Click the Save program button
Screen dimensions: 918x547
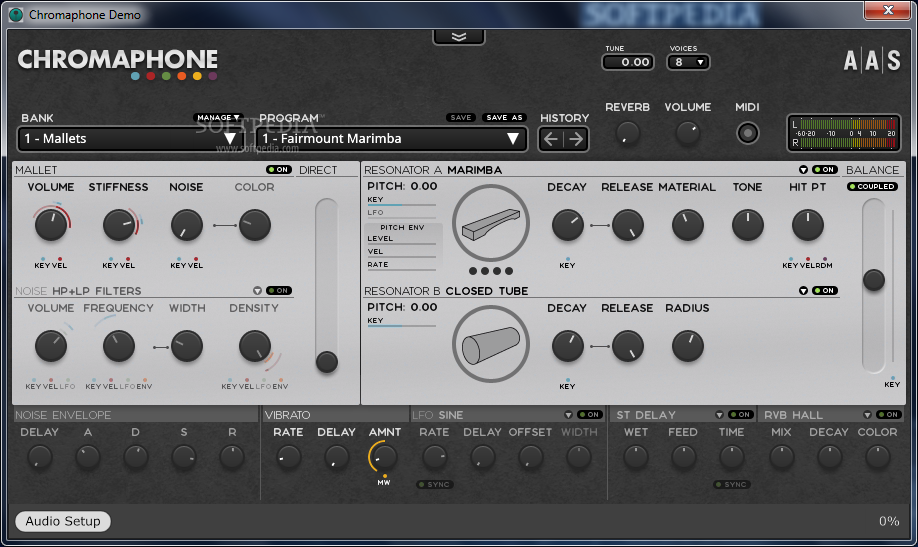tap(461, 118)
